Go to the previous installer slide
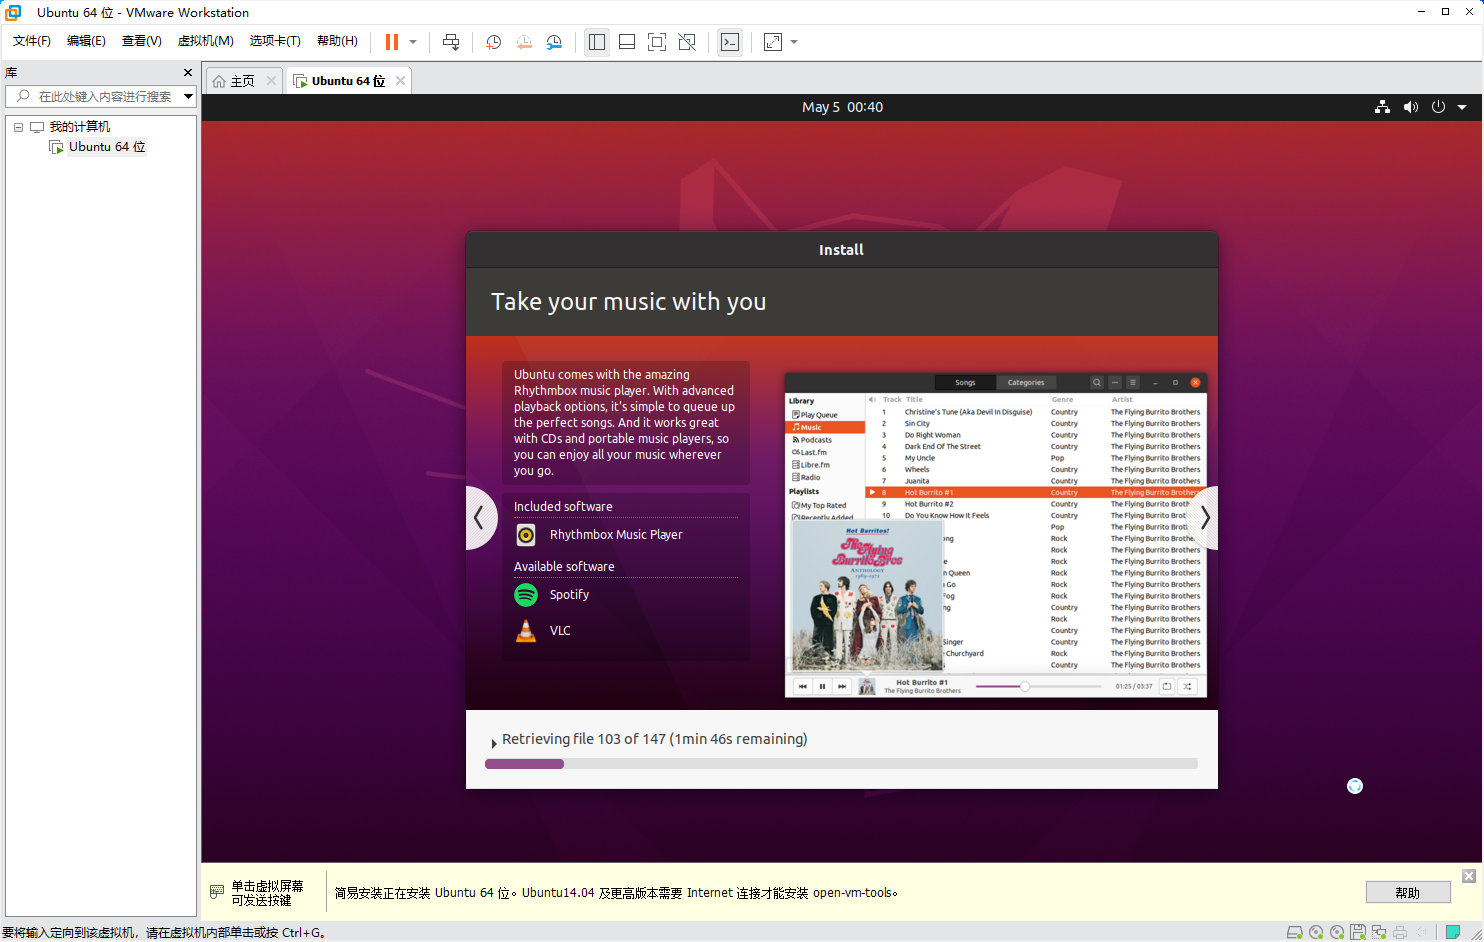This screenshot has height=942, width=1484. click(480, 518)
